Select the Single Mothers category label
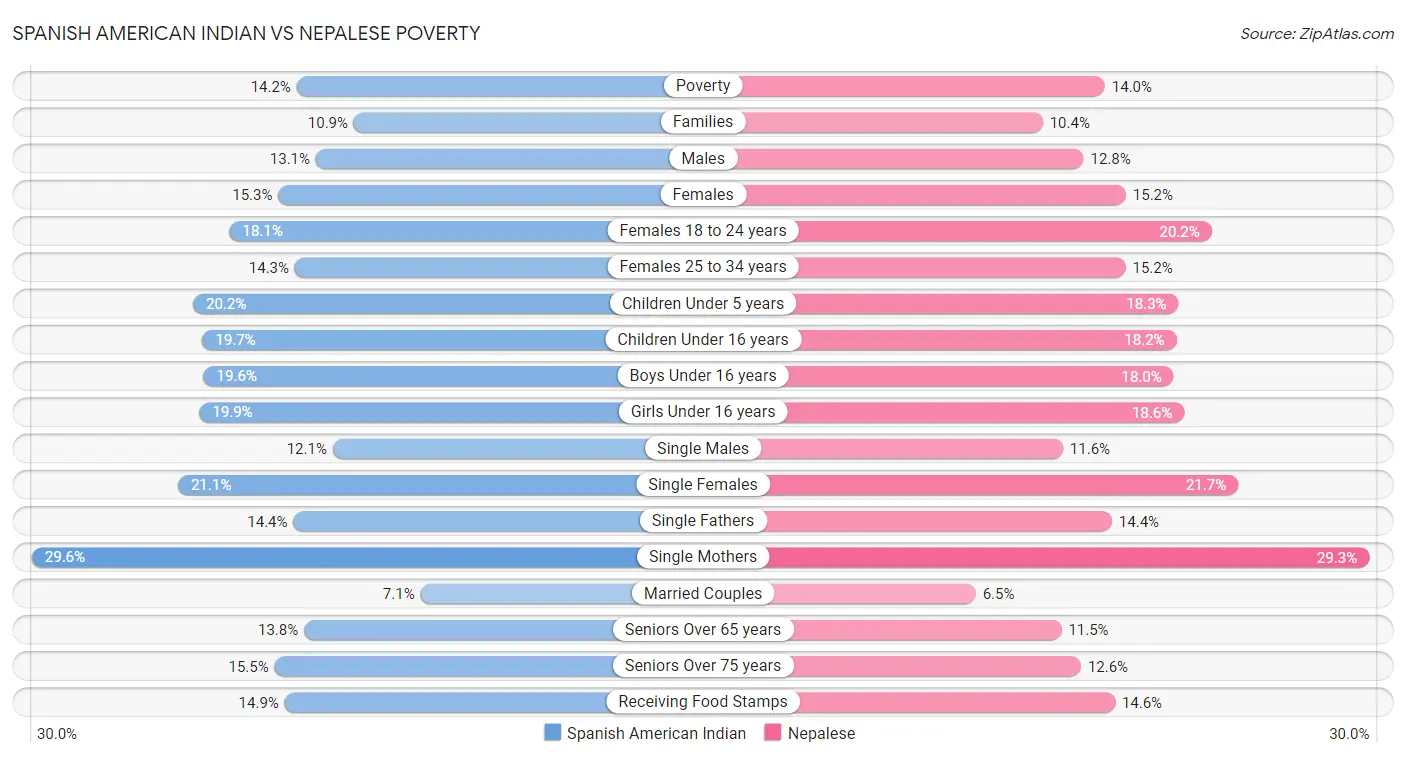This screenshot has width=1406, height=758. 703,557
